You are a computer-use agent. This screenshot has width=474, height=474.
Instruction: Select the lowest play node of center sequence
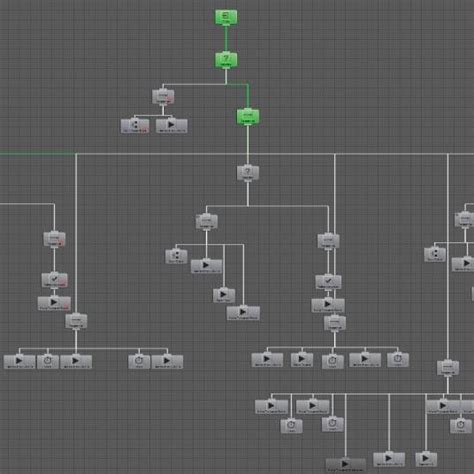(x=243, y=313)
